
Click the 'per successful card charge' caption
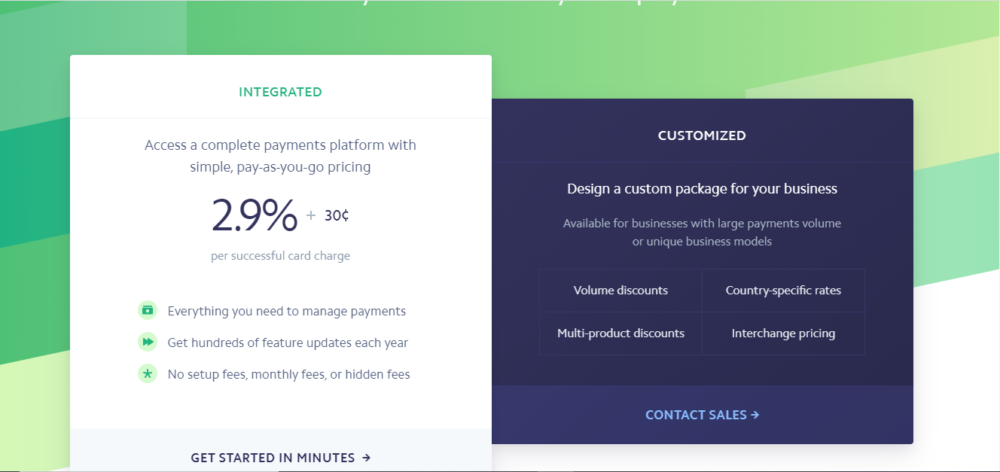click(x=280, y=256)
